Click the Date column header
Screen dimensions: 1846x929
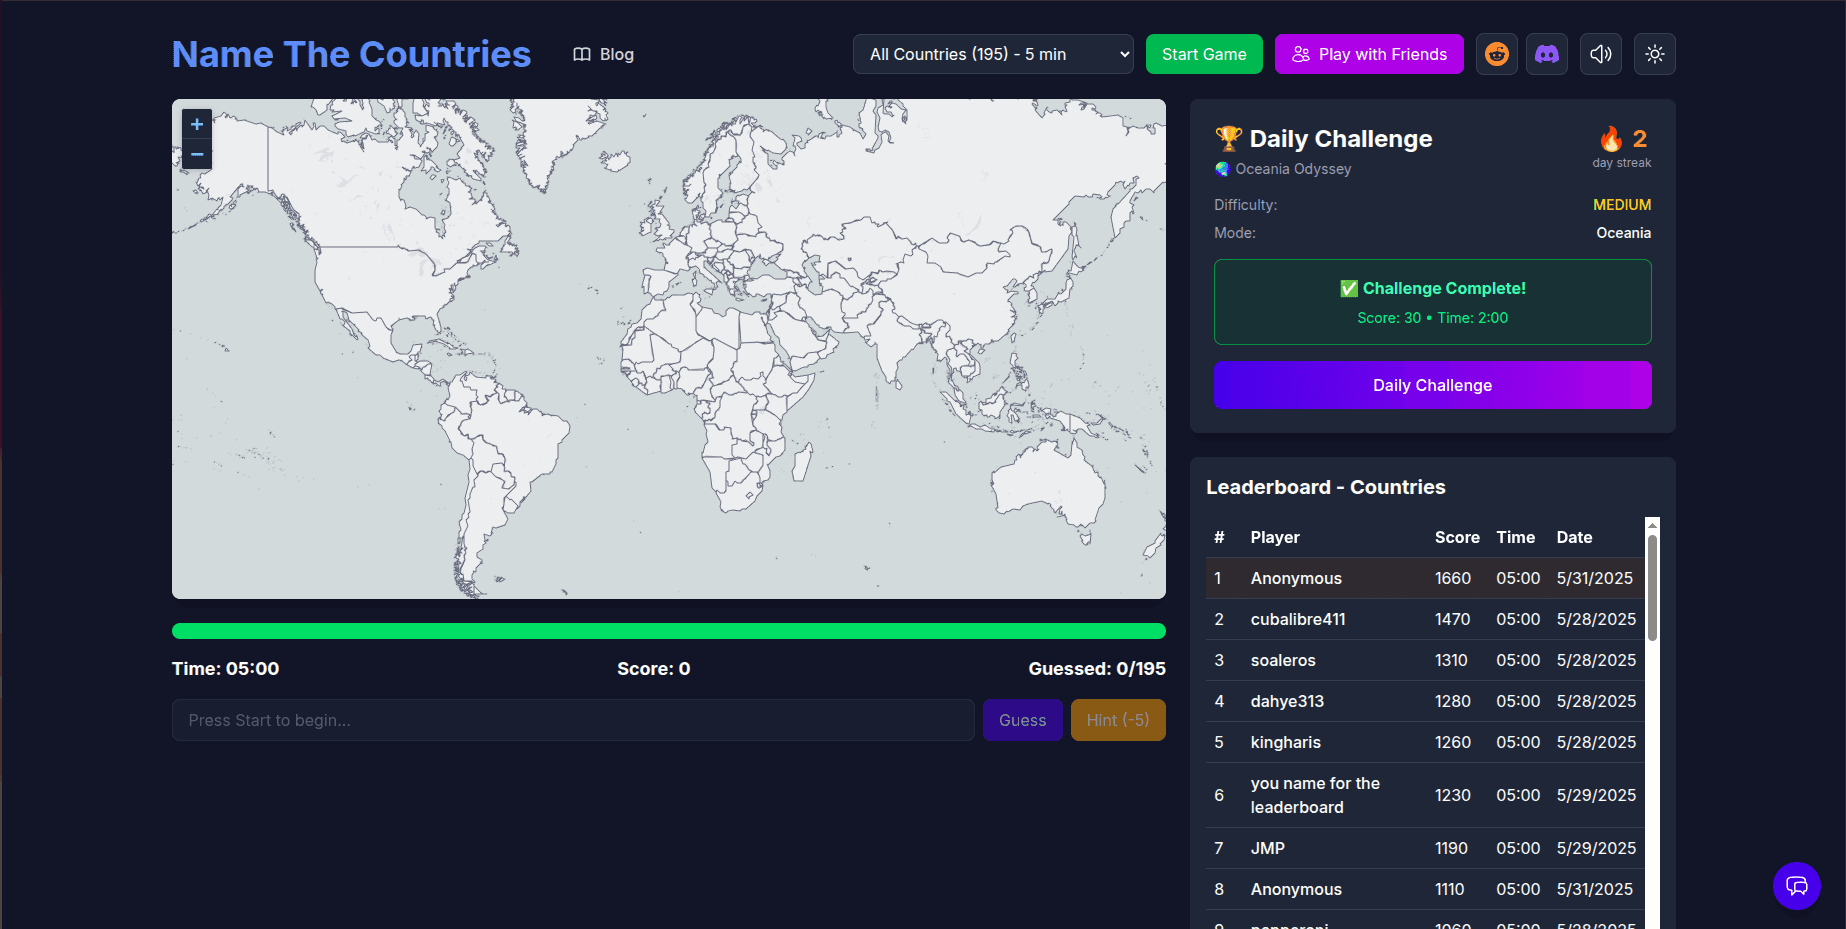coord(1574,537)
